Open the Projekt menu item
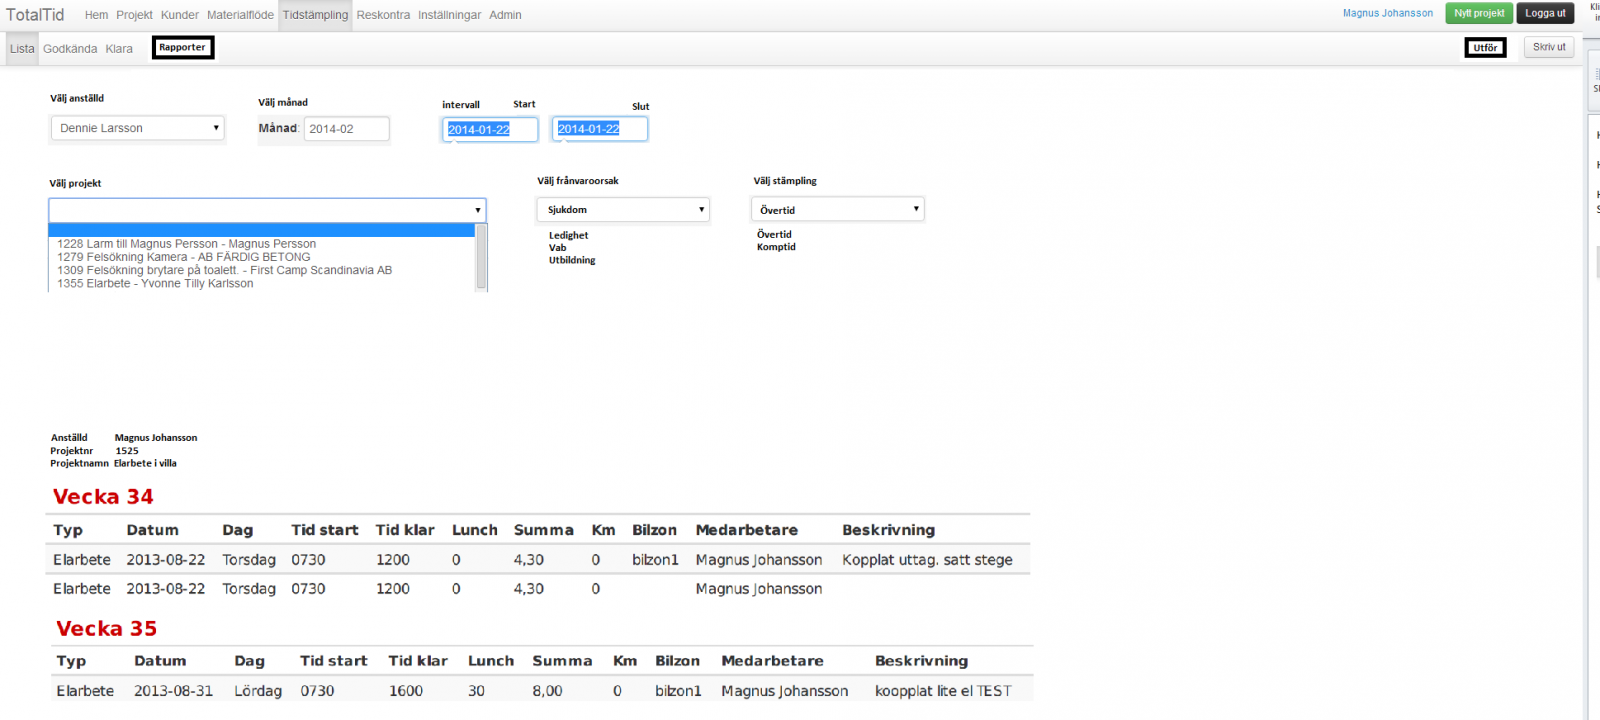This screenshot has width=1600, height=720. coord(134,15)
